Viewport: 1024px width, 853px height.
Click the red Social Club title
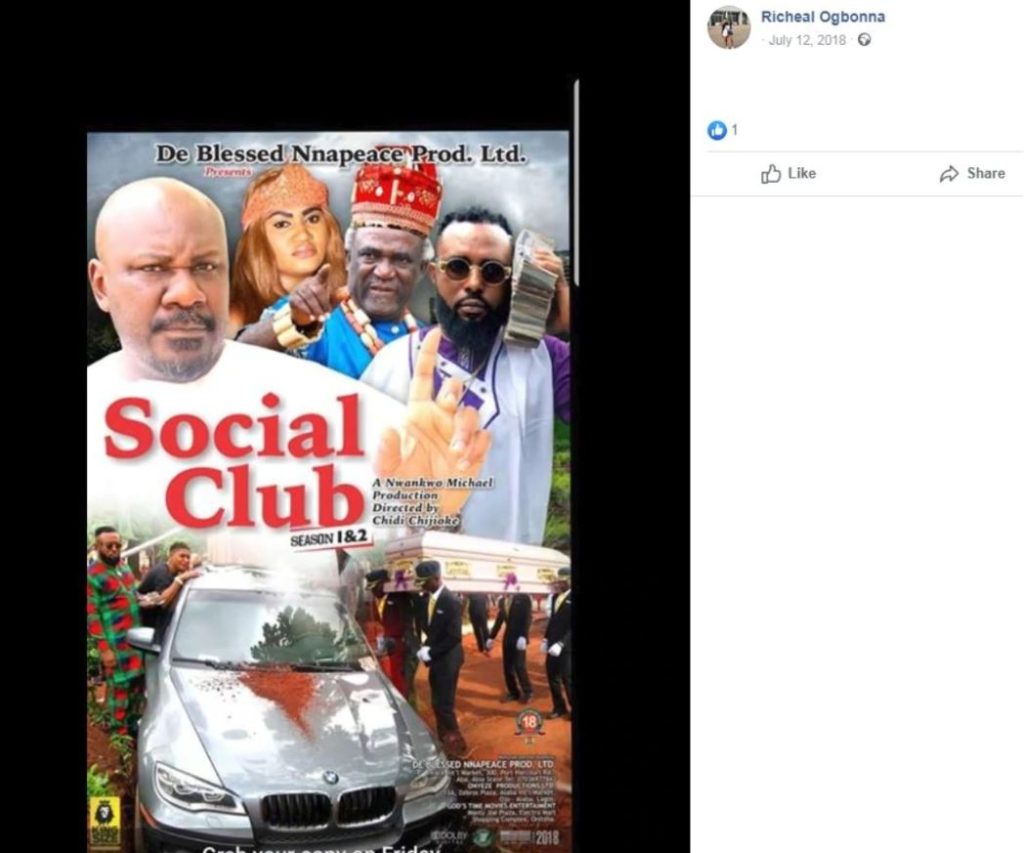click(234, 463)
